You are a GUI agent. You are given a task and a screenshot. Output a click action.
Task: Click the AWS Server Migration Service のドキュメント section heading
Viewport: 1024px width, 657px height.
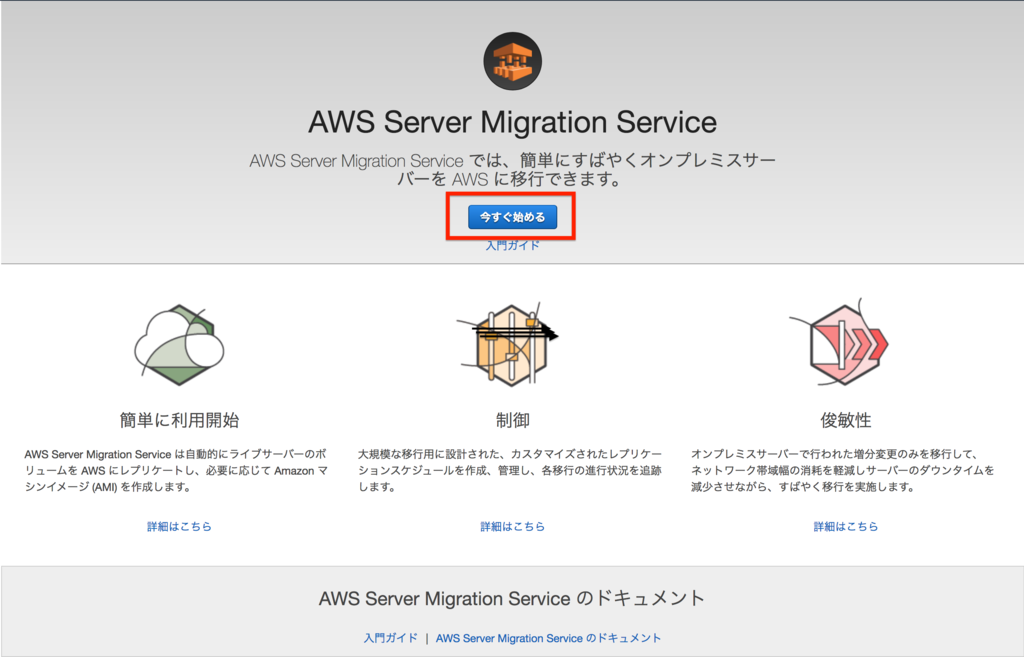[x=512, y=598]
